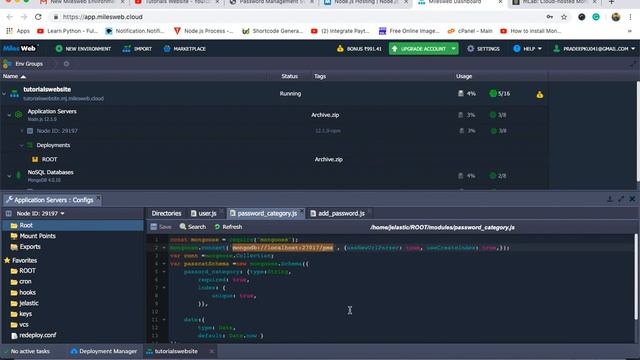The width and height of the screenshot is (640, 360).
Task: Close Application Servers : Configs tab
Action: 98,198
